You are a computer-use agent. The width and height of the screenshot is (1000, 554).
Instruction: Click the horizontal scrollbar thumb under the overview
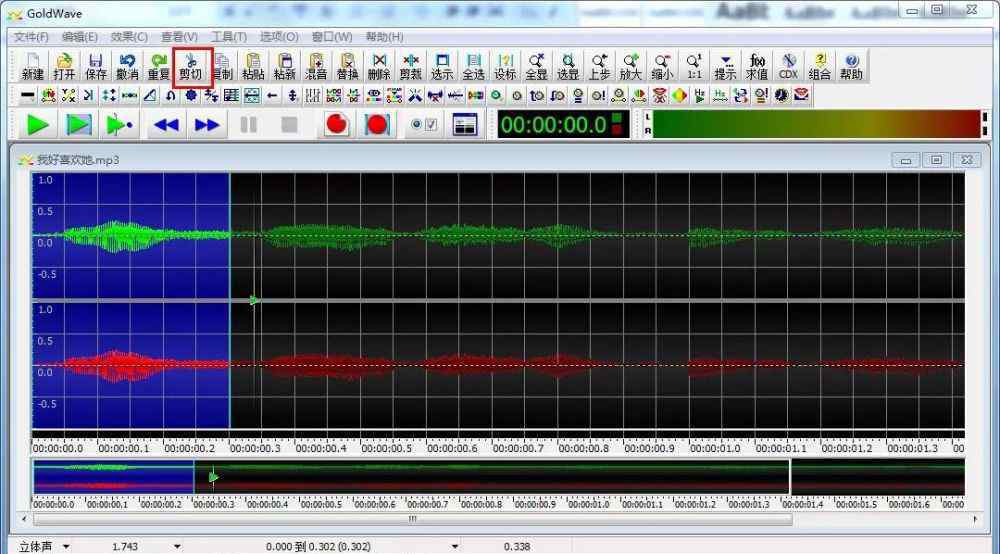click(x=413, y=520)
